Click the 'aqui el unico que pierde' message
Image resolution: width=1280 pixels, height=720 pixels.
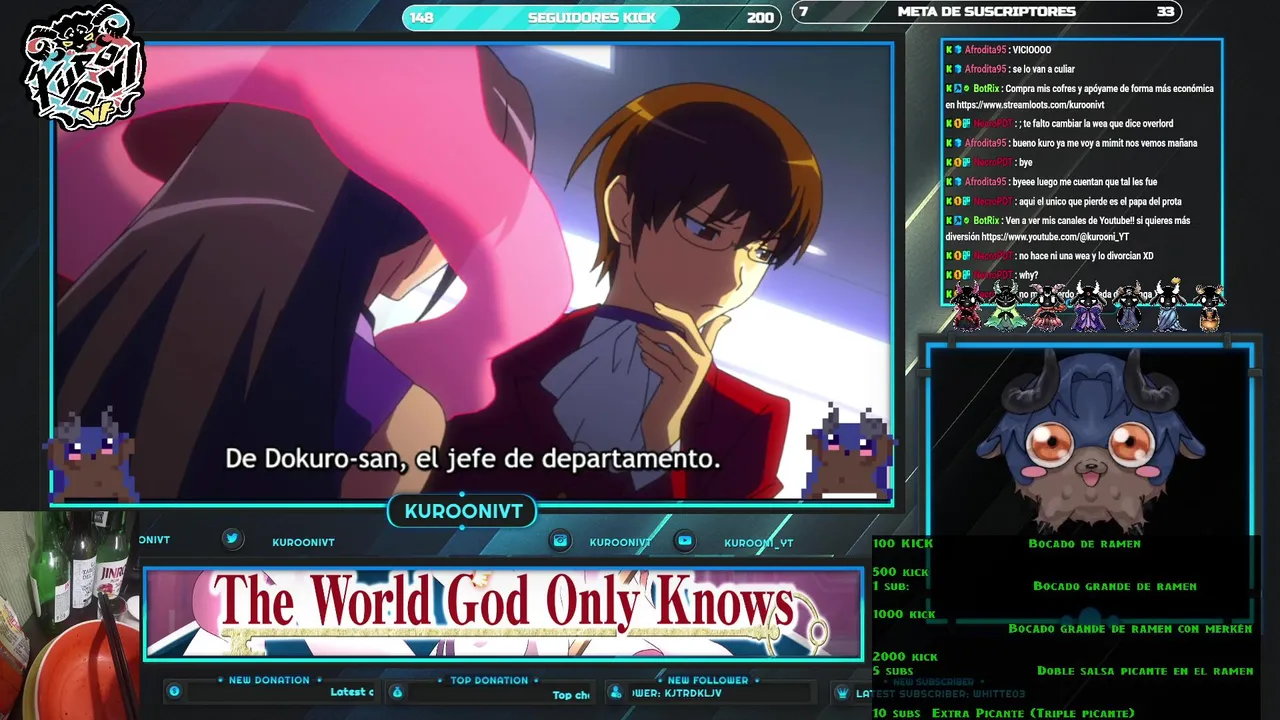(1063, 201)
